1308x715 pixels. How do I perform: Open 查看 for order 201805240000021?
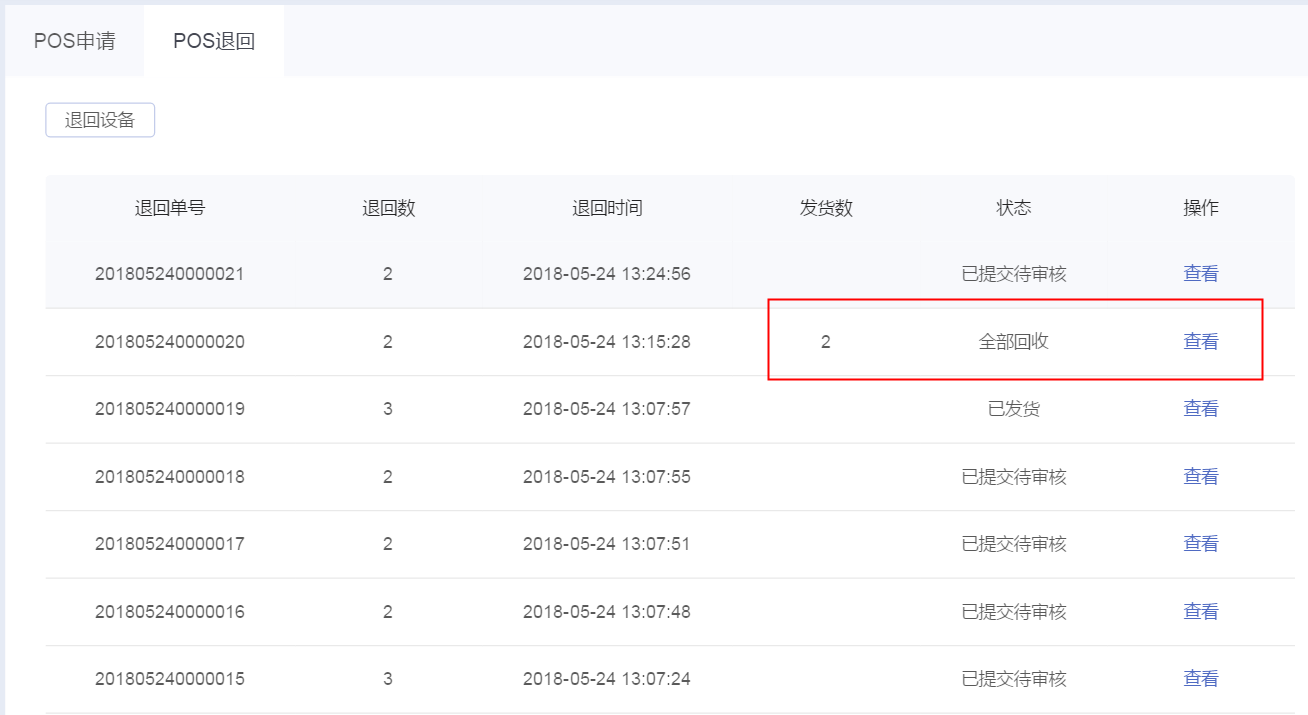coord(1201,274)
